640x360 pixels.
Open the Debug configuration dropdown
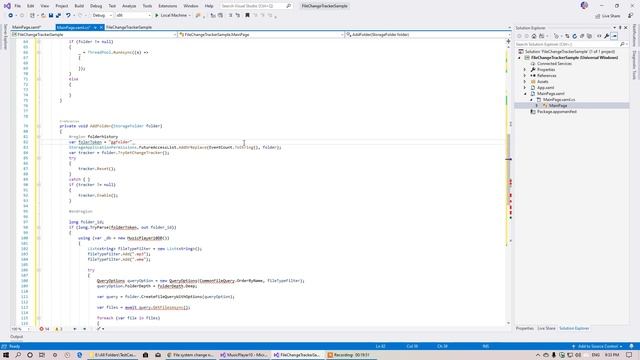click(x=102, y=16)
